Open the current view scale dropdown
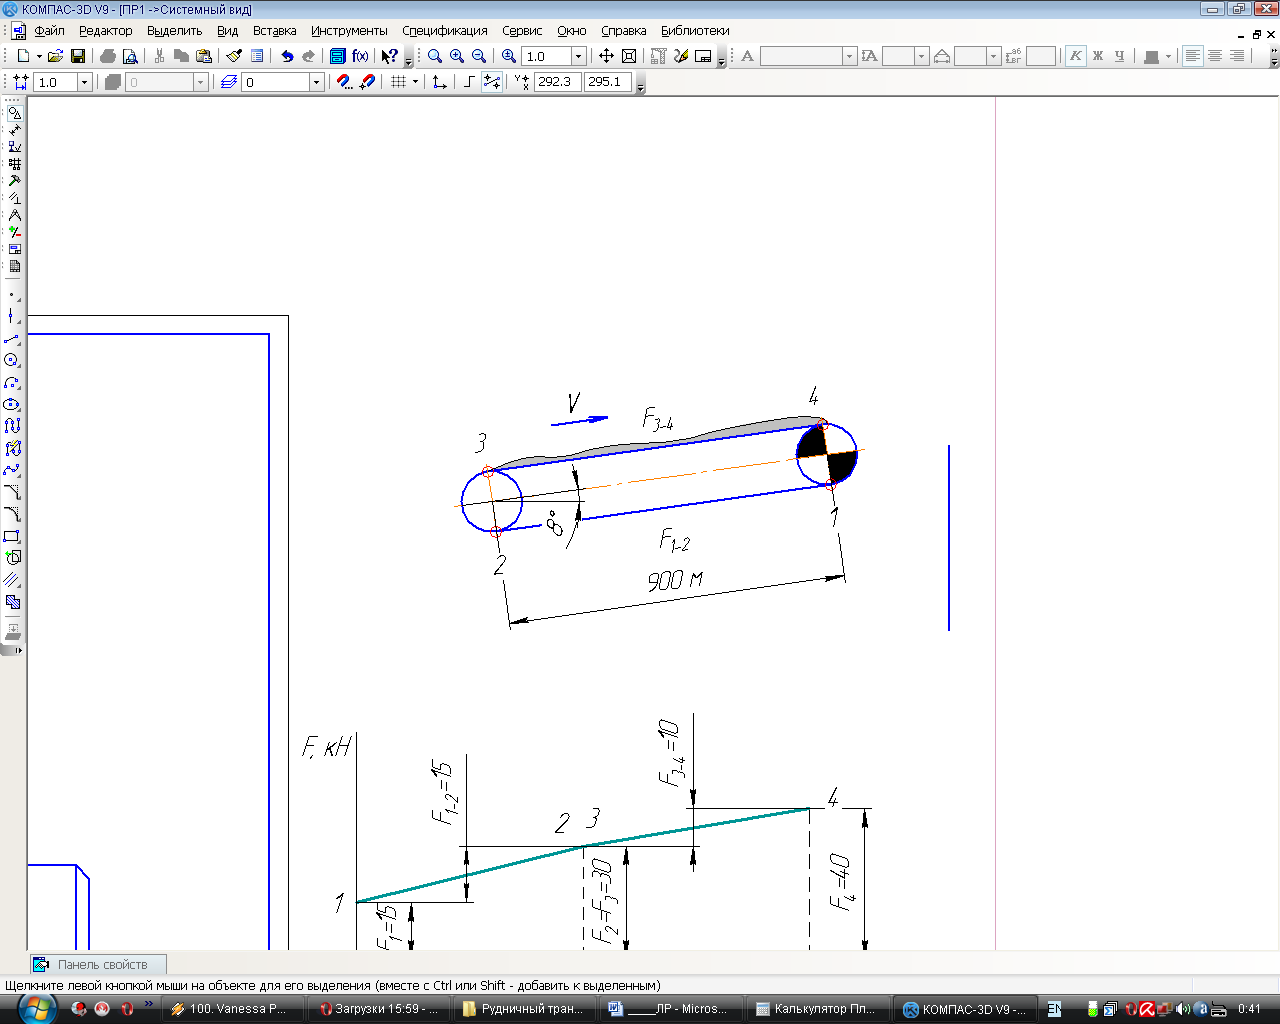Viewport: 1280px width, 1024px height. pos(84,82)
